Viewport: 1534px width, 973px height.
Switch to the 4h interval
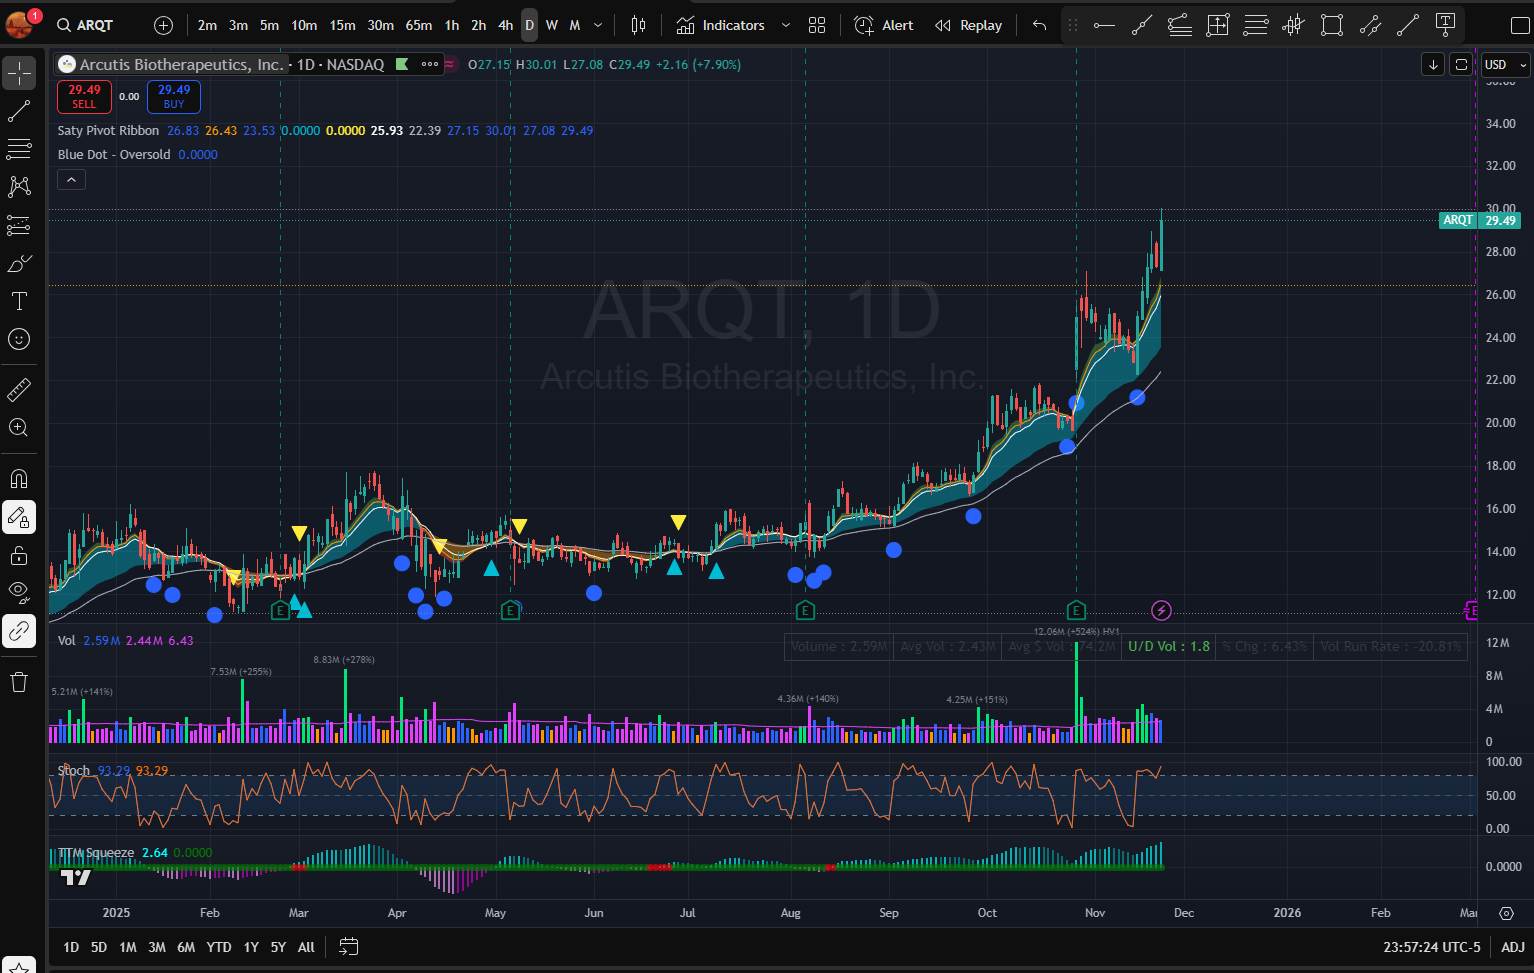[505, 25]
